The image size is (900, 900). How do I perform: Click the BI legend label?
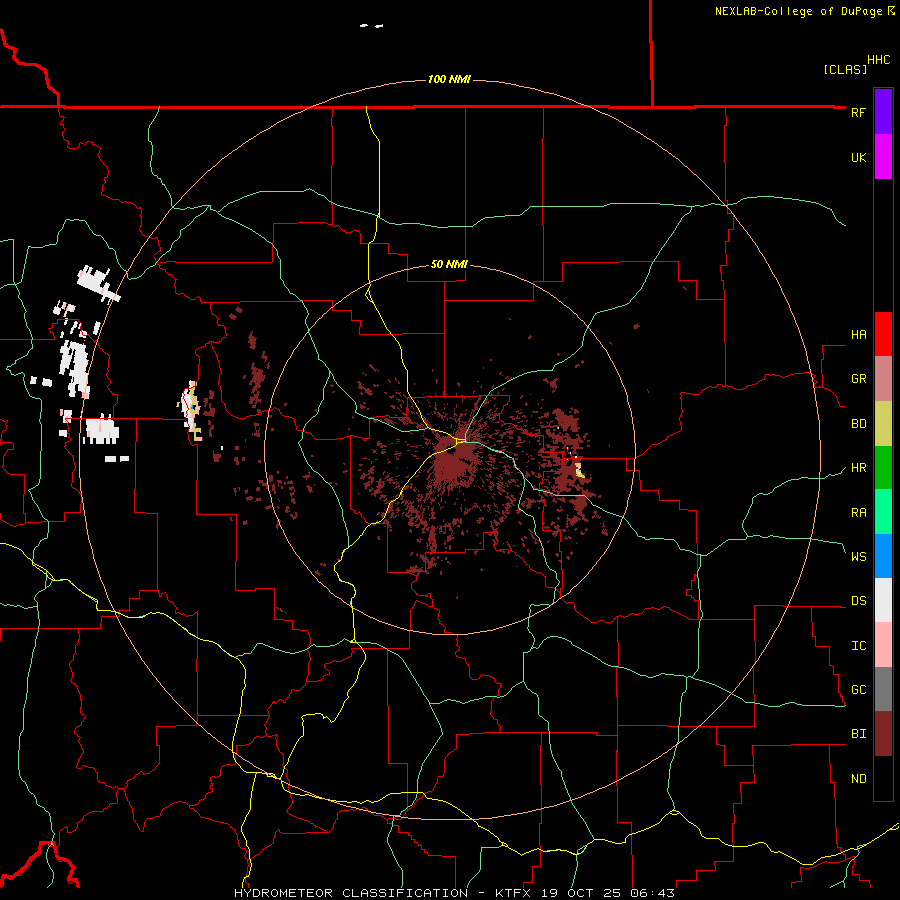coord(858,734)
